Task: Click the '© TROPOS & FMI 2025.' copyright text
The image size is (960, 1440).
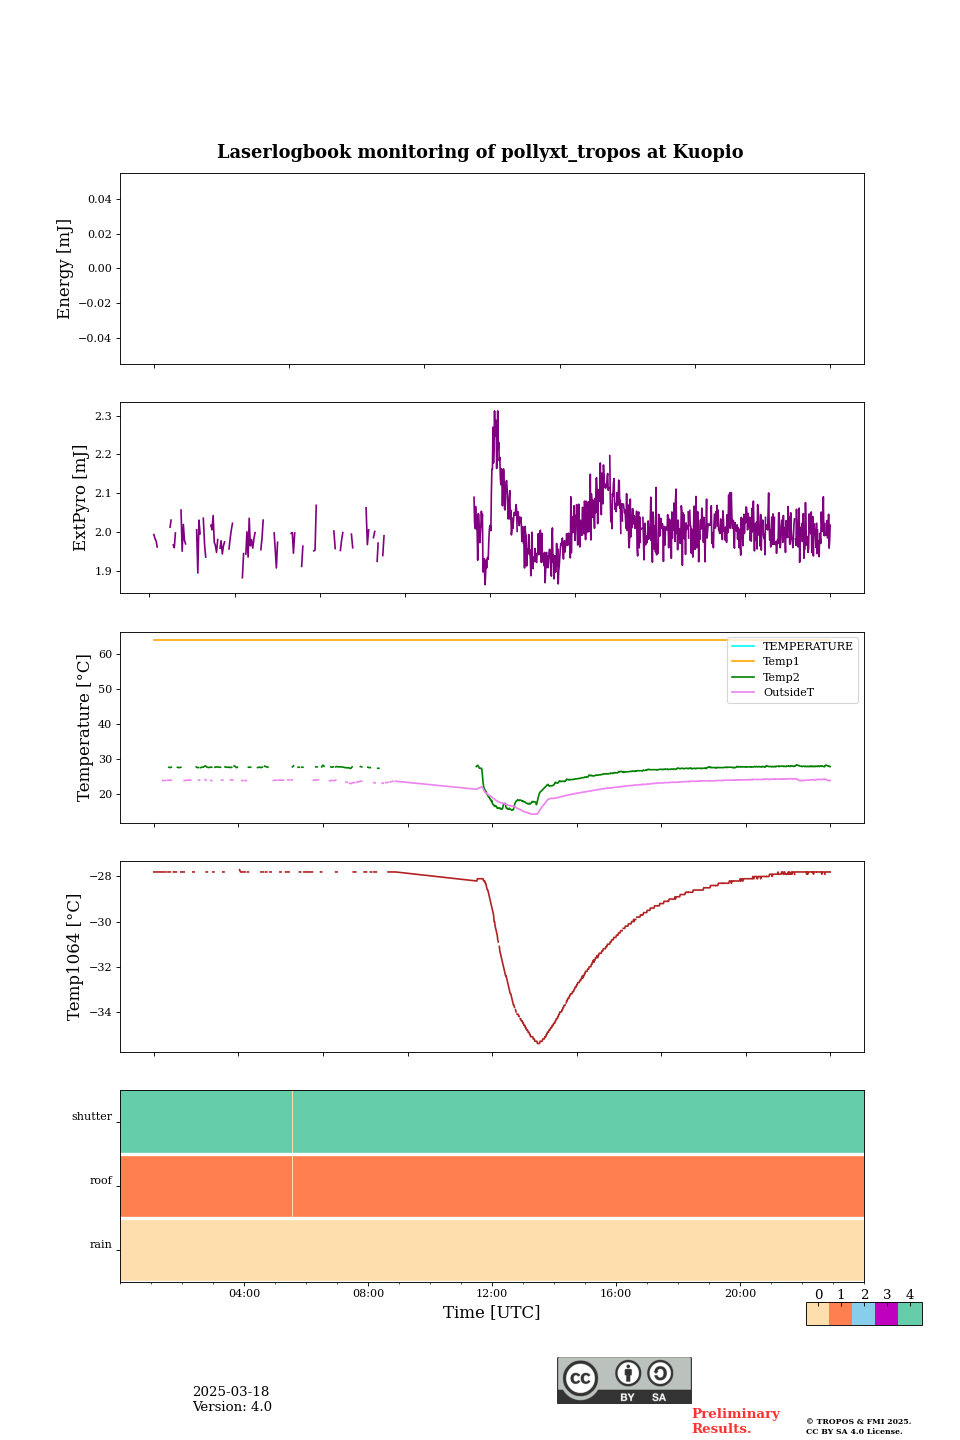Action: 859,1421
